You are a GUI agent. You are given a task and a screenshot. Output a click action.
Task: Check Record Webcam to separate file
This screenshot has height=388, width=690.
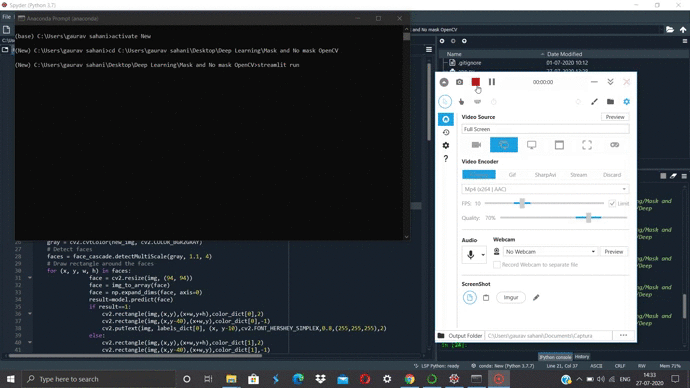point(497,265)
